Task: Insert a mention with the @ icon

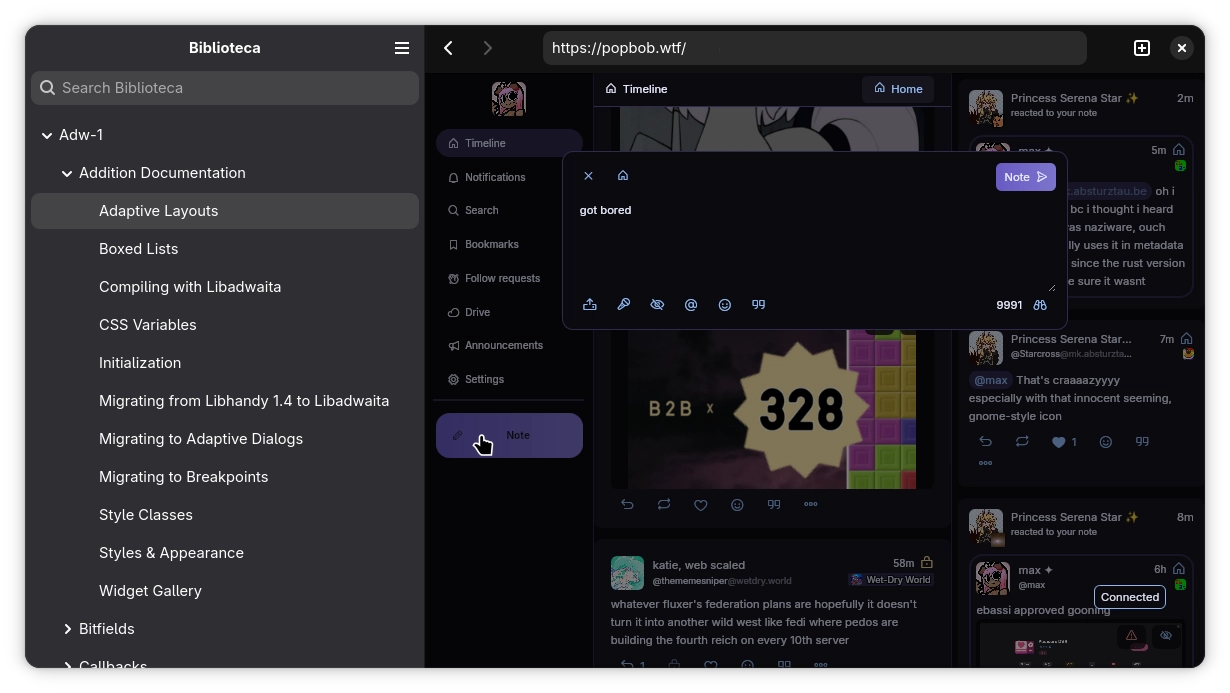Action: click(x=691, y=305)
